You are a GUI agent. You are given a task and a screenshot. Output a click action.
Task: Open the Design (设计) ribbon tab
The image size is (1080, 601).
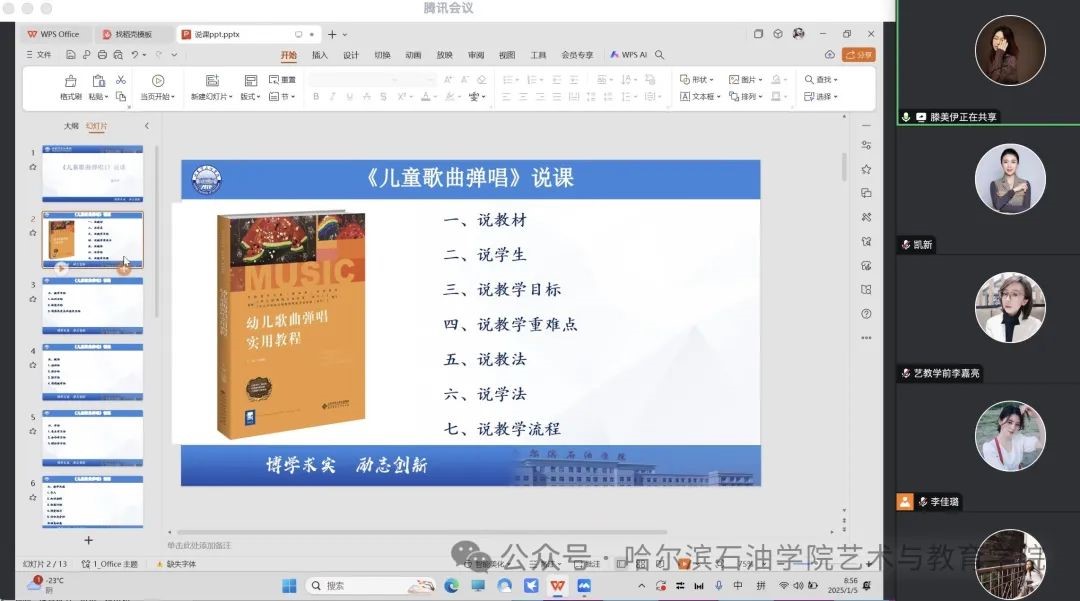[x=350, y=55]
